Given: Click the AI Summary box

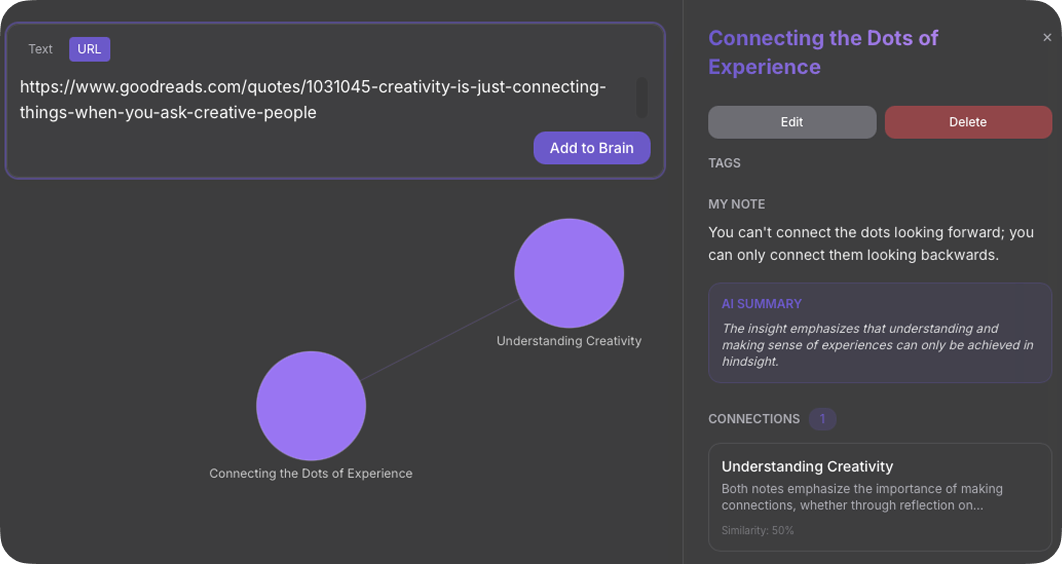Looking at the screenshot, I should coord(879,333).
